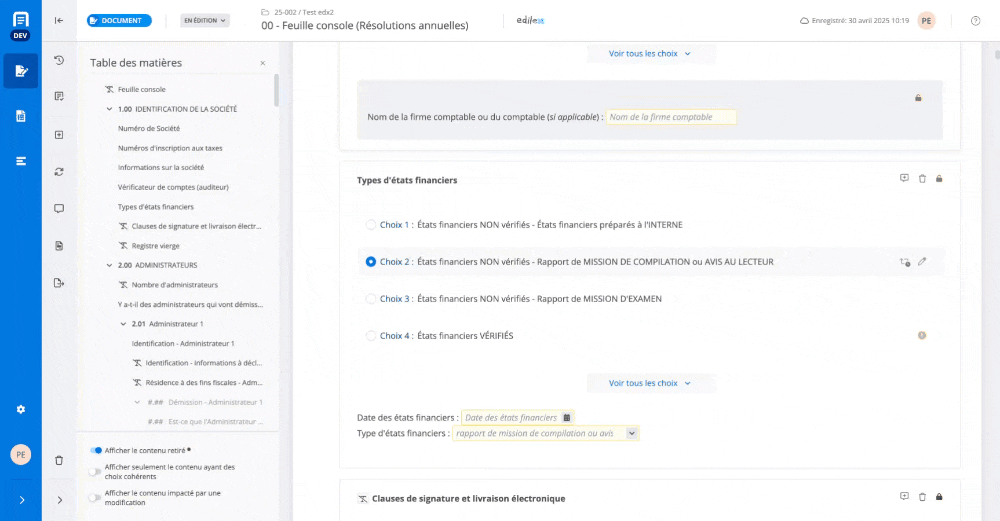Click the history icon in the side toolbar
The image size is (1000, 521).
pos(59,60)
